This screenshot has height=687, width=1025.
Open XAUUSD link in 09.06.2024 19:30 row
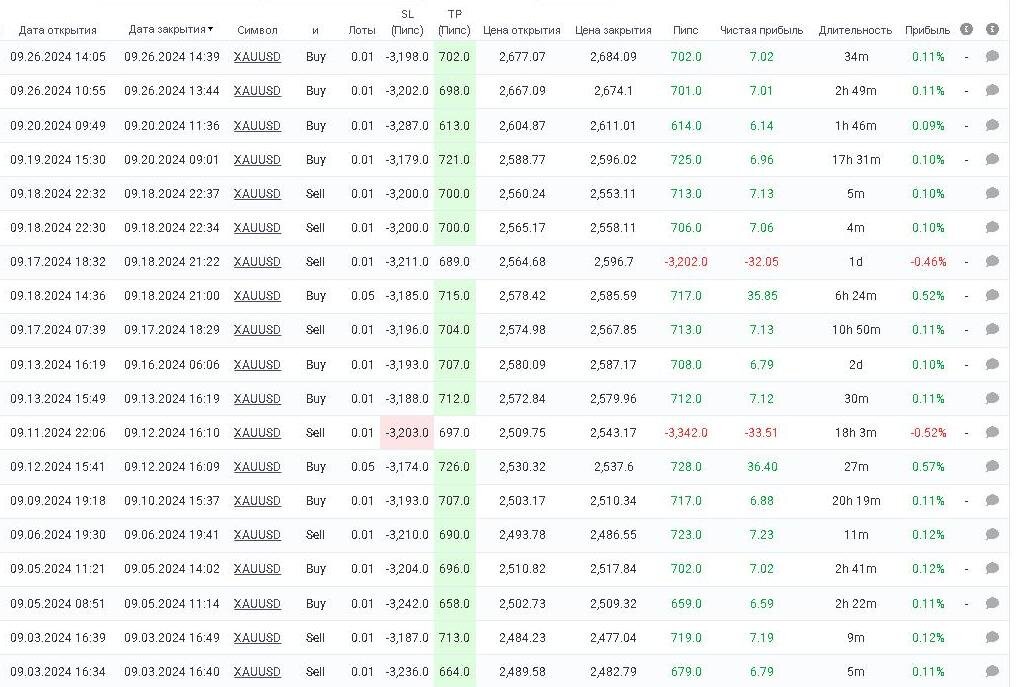coord(257,535)
